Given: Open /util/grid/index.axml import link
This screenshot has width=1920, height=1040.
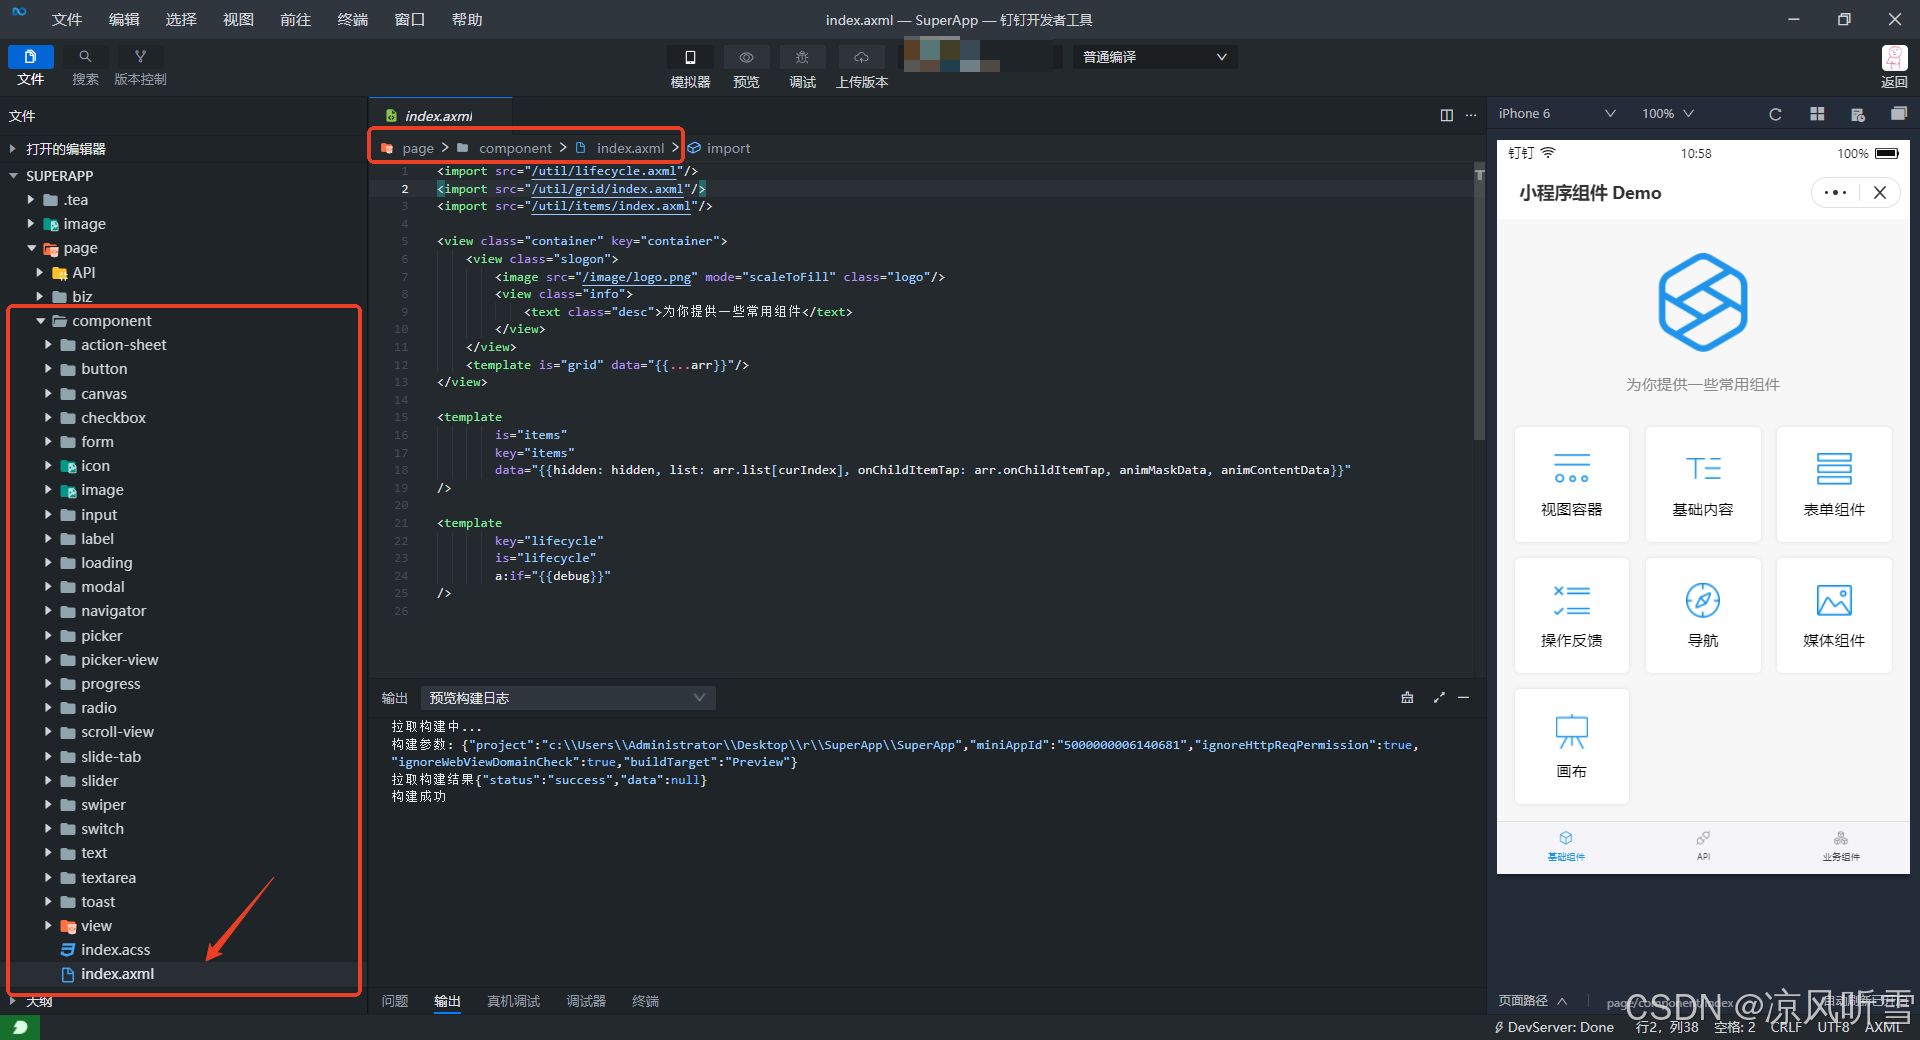Looking at the screenshot, I should 607,189.
